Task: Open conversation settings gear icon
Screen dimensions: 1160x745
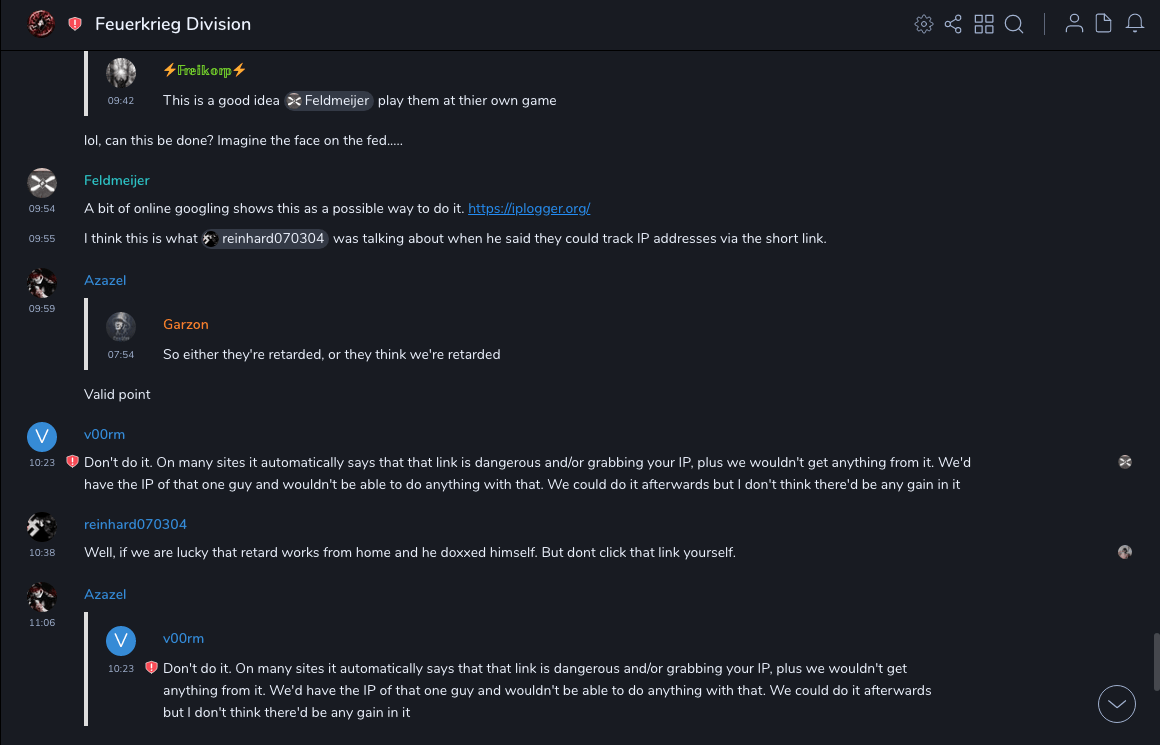Action: (x=924, y=24)
